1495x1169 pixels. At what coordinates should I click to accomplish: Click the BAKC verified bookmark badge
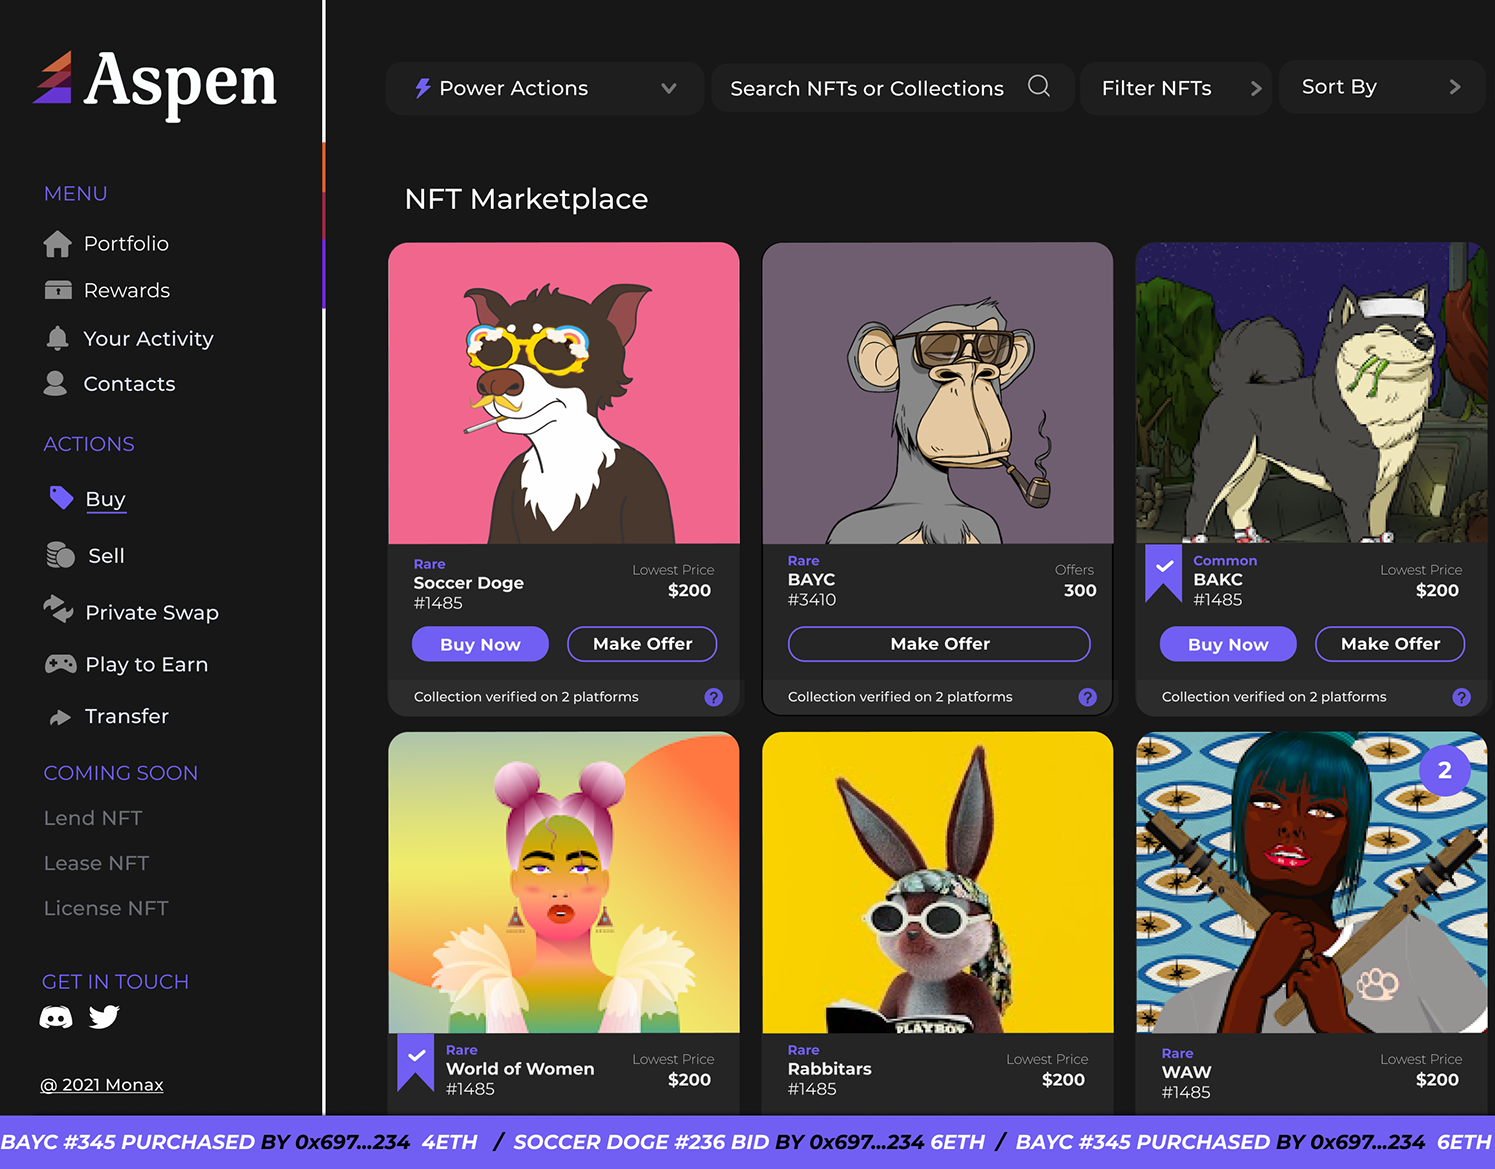click(x=1164, y=572)
